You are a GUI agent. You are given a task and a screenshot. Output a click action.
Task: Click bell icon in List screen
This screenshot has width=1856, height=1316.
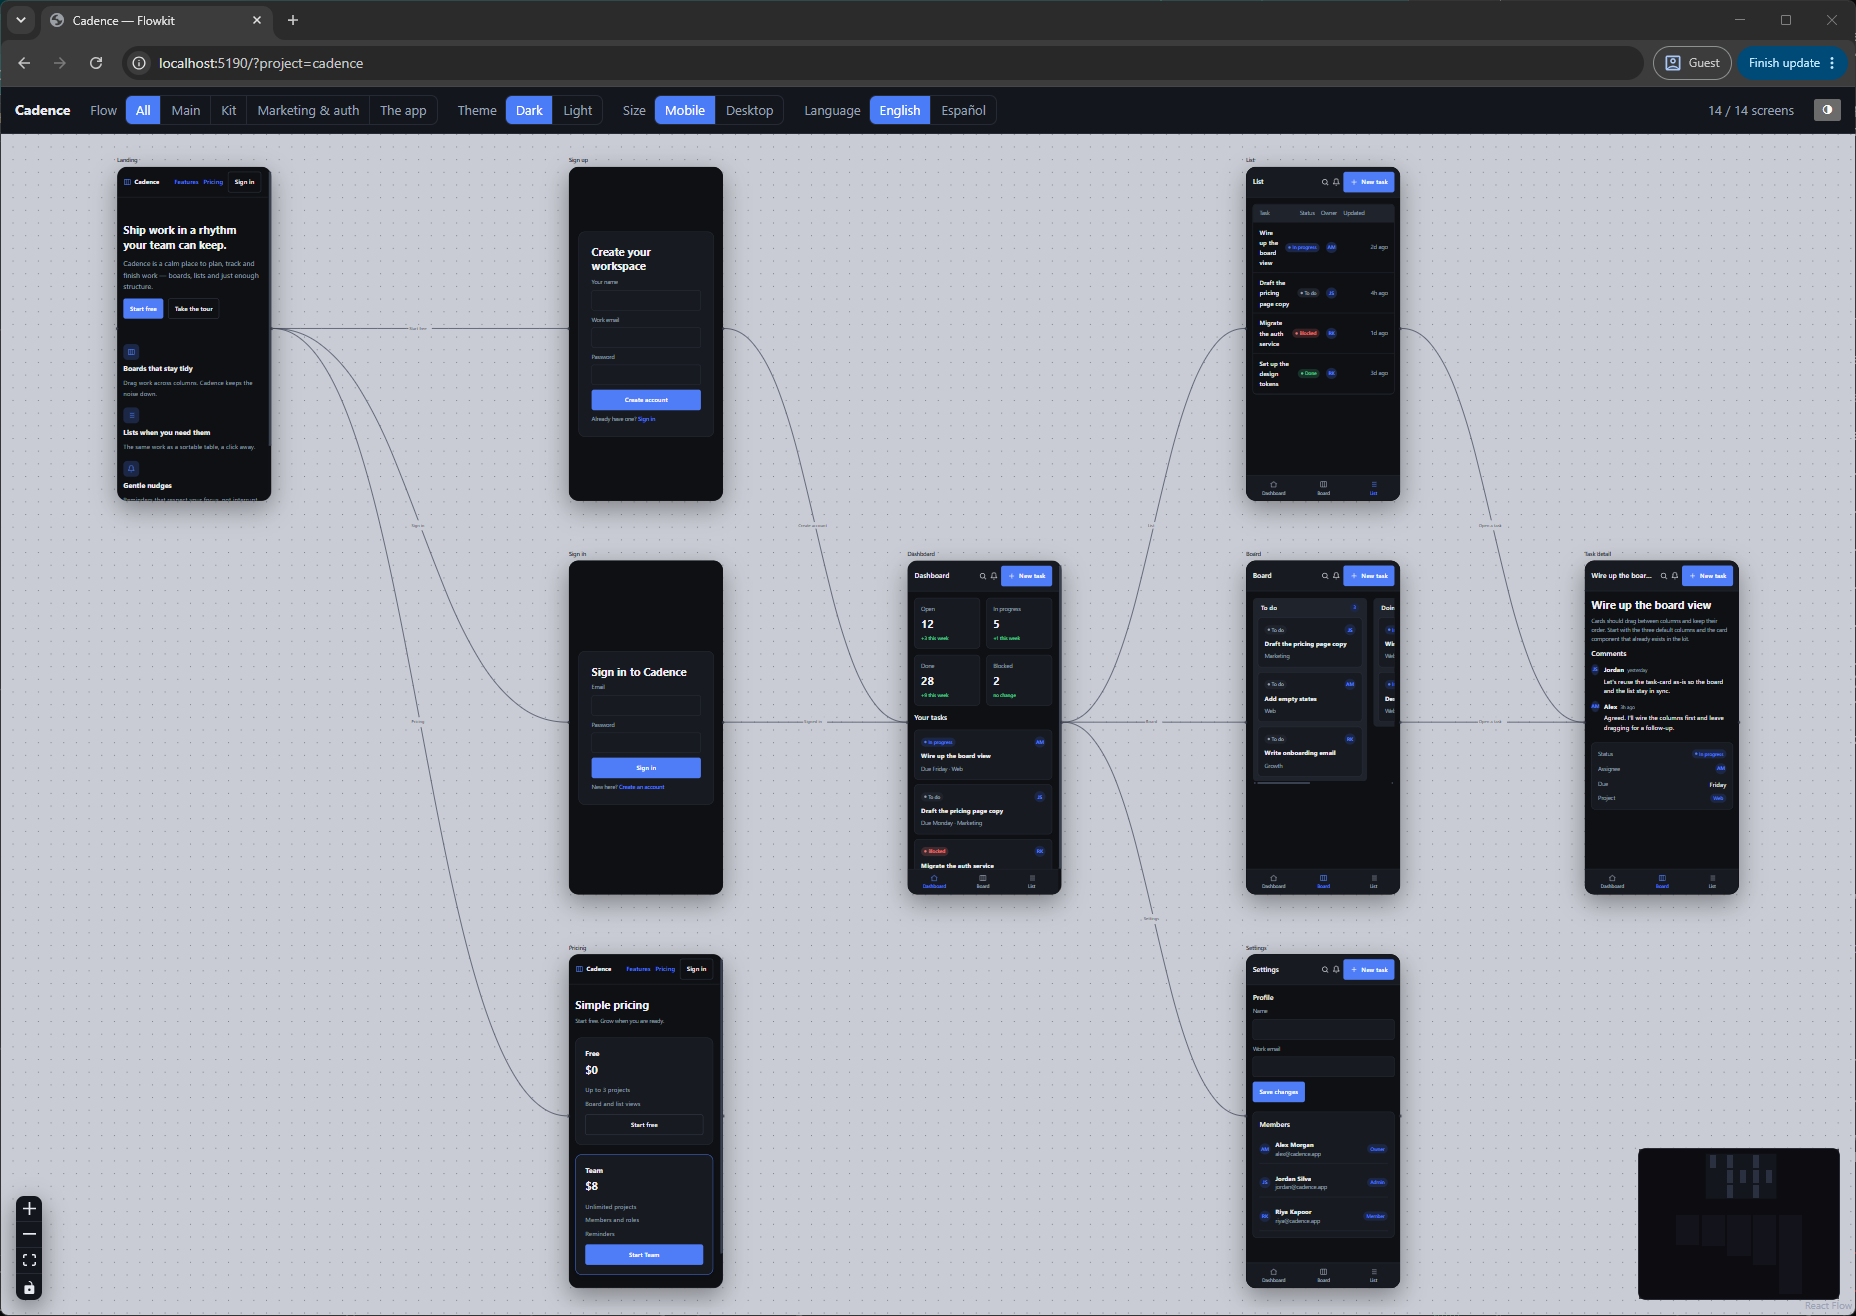coord(1336,182)
